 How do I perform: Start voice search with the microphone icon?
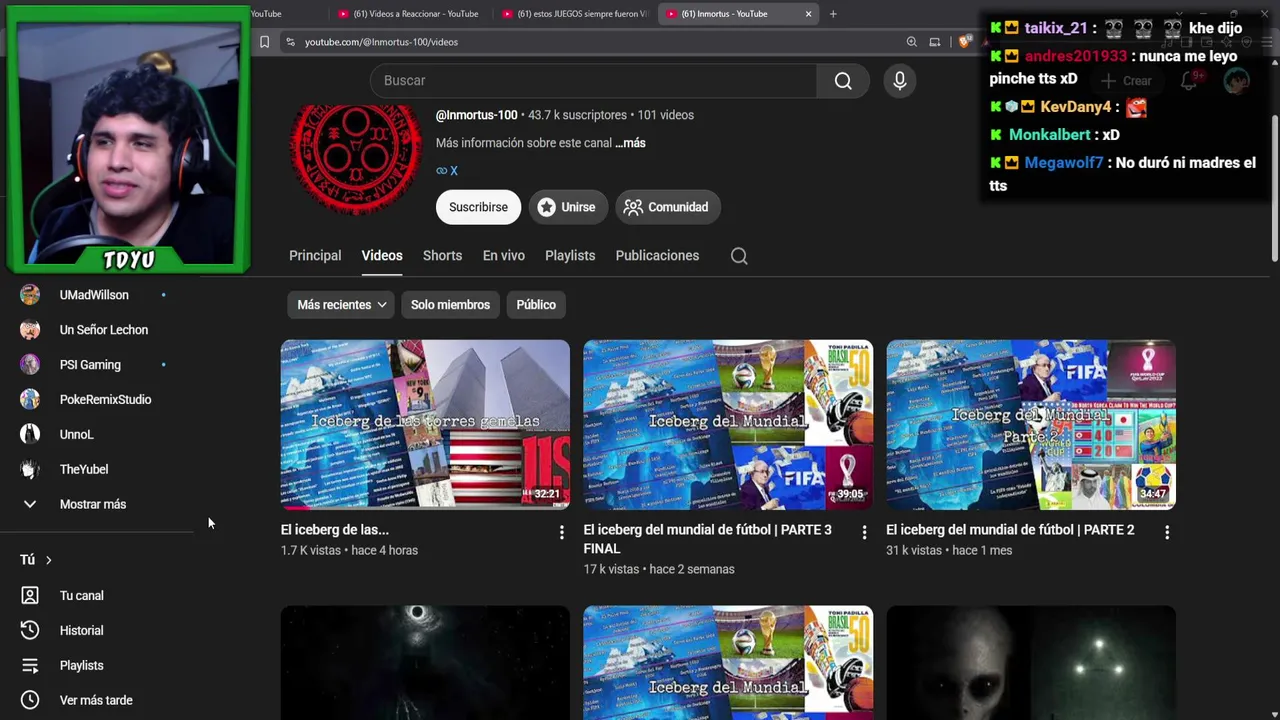point(900,81)
